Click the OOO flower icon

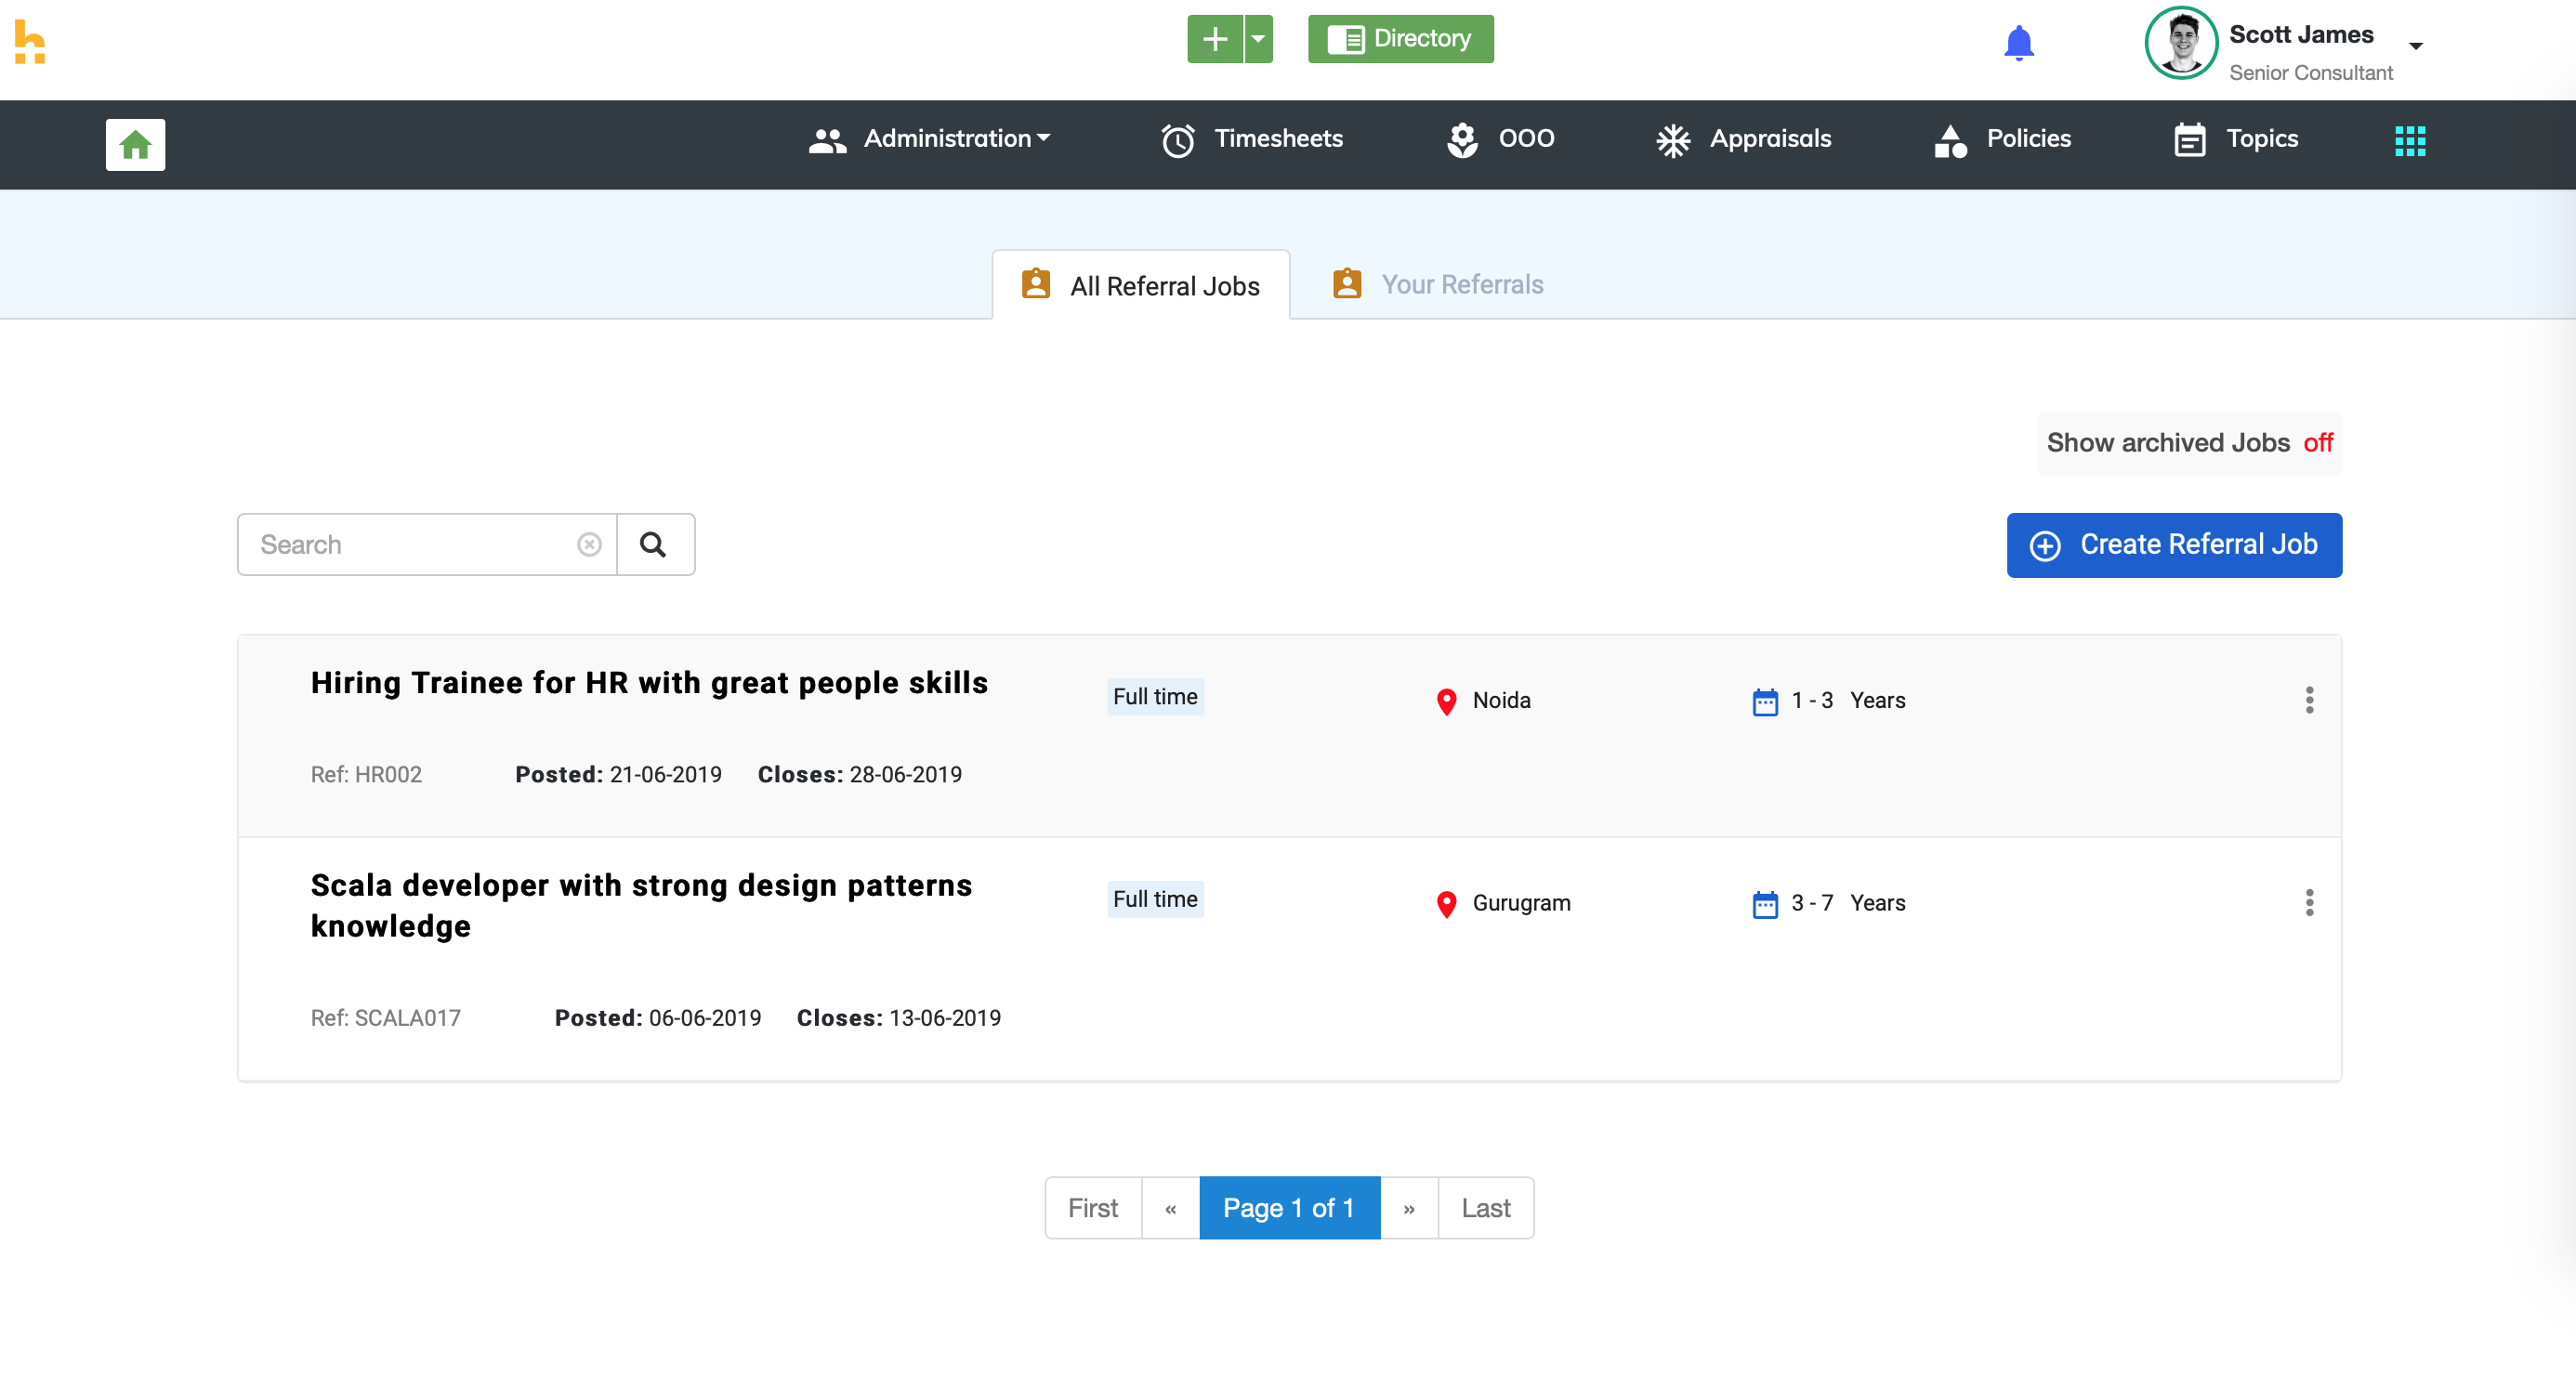coord(1462,140)
